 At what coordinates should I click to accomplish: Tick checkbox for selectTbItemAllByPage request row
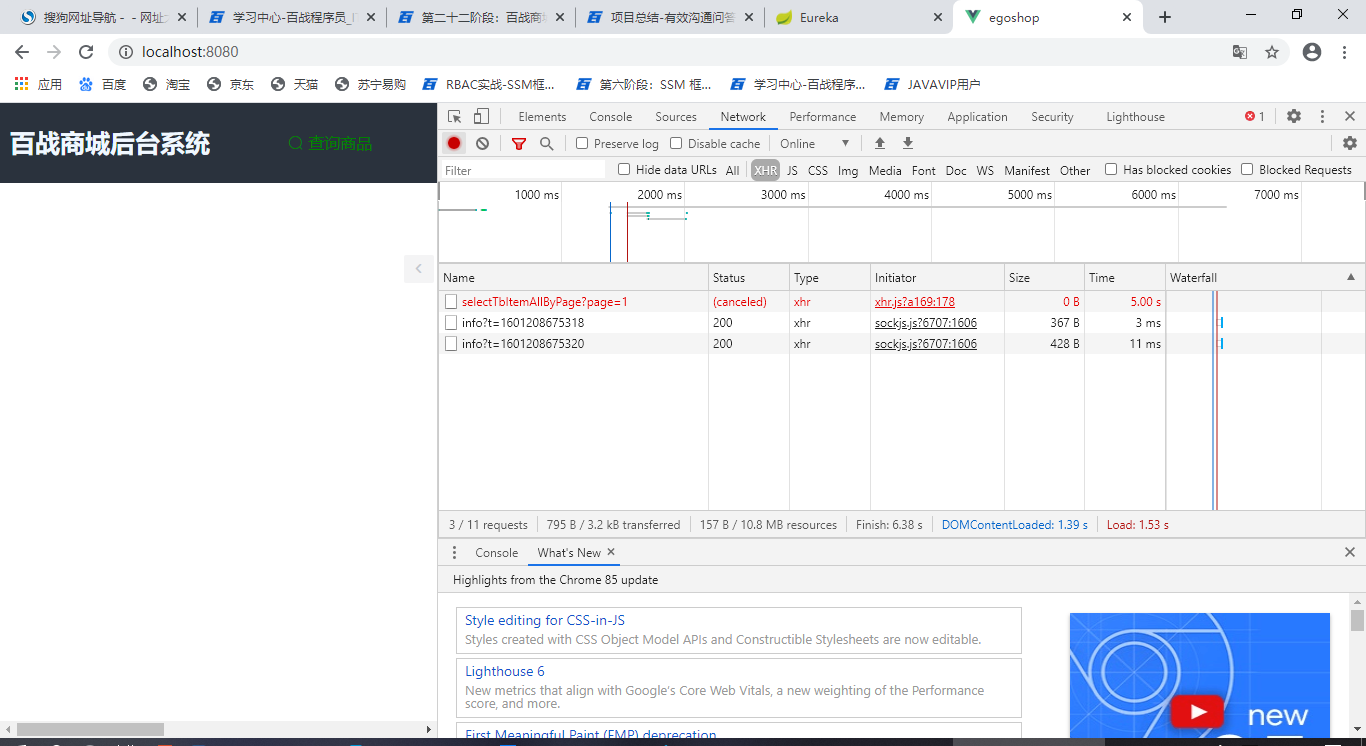pyautogui.click(x=451, y=301)
